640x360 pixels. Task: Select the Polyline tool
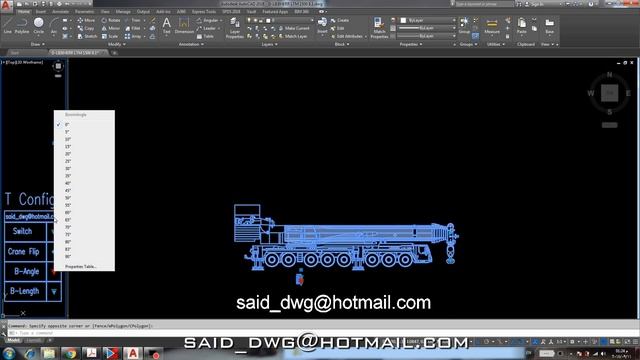pyautogui.click(x=22, y=26)
